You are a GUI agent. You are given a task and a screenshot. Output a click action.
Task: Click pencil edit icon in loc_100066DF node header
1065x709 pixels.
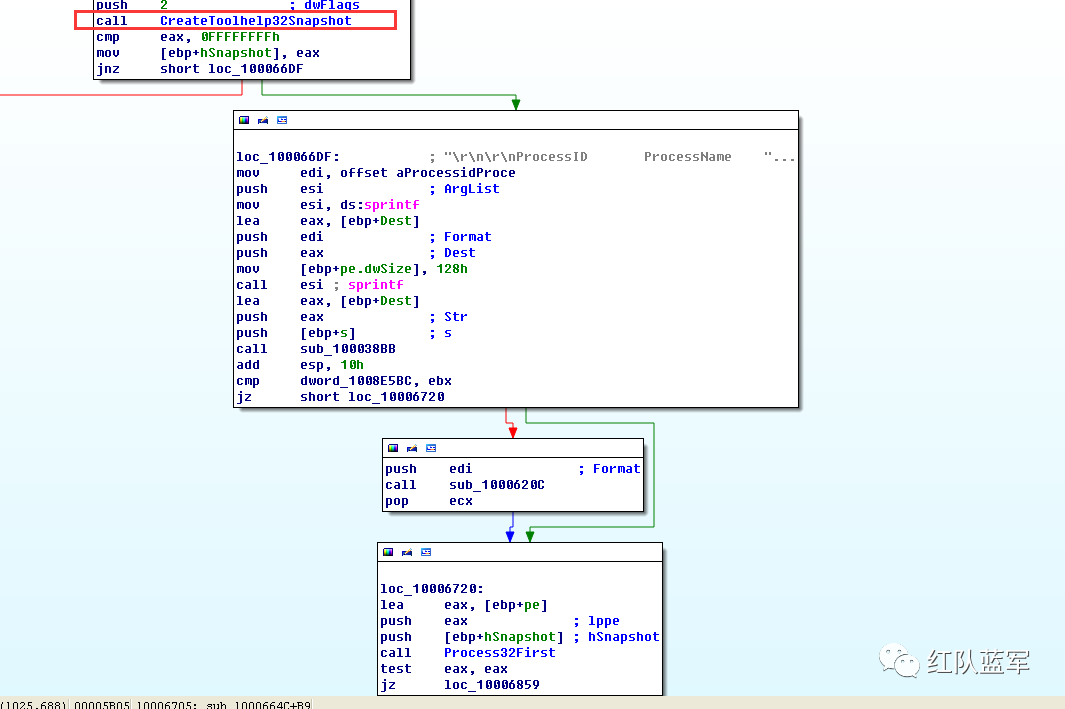pos(263,120)
